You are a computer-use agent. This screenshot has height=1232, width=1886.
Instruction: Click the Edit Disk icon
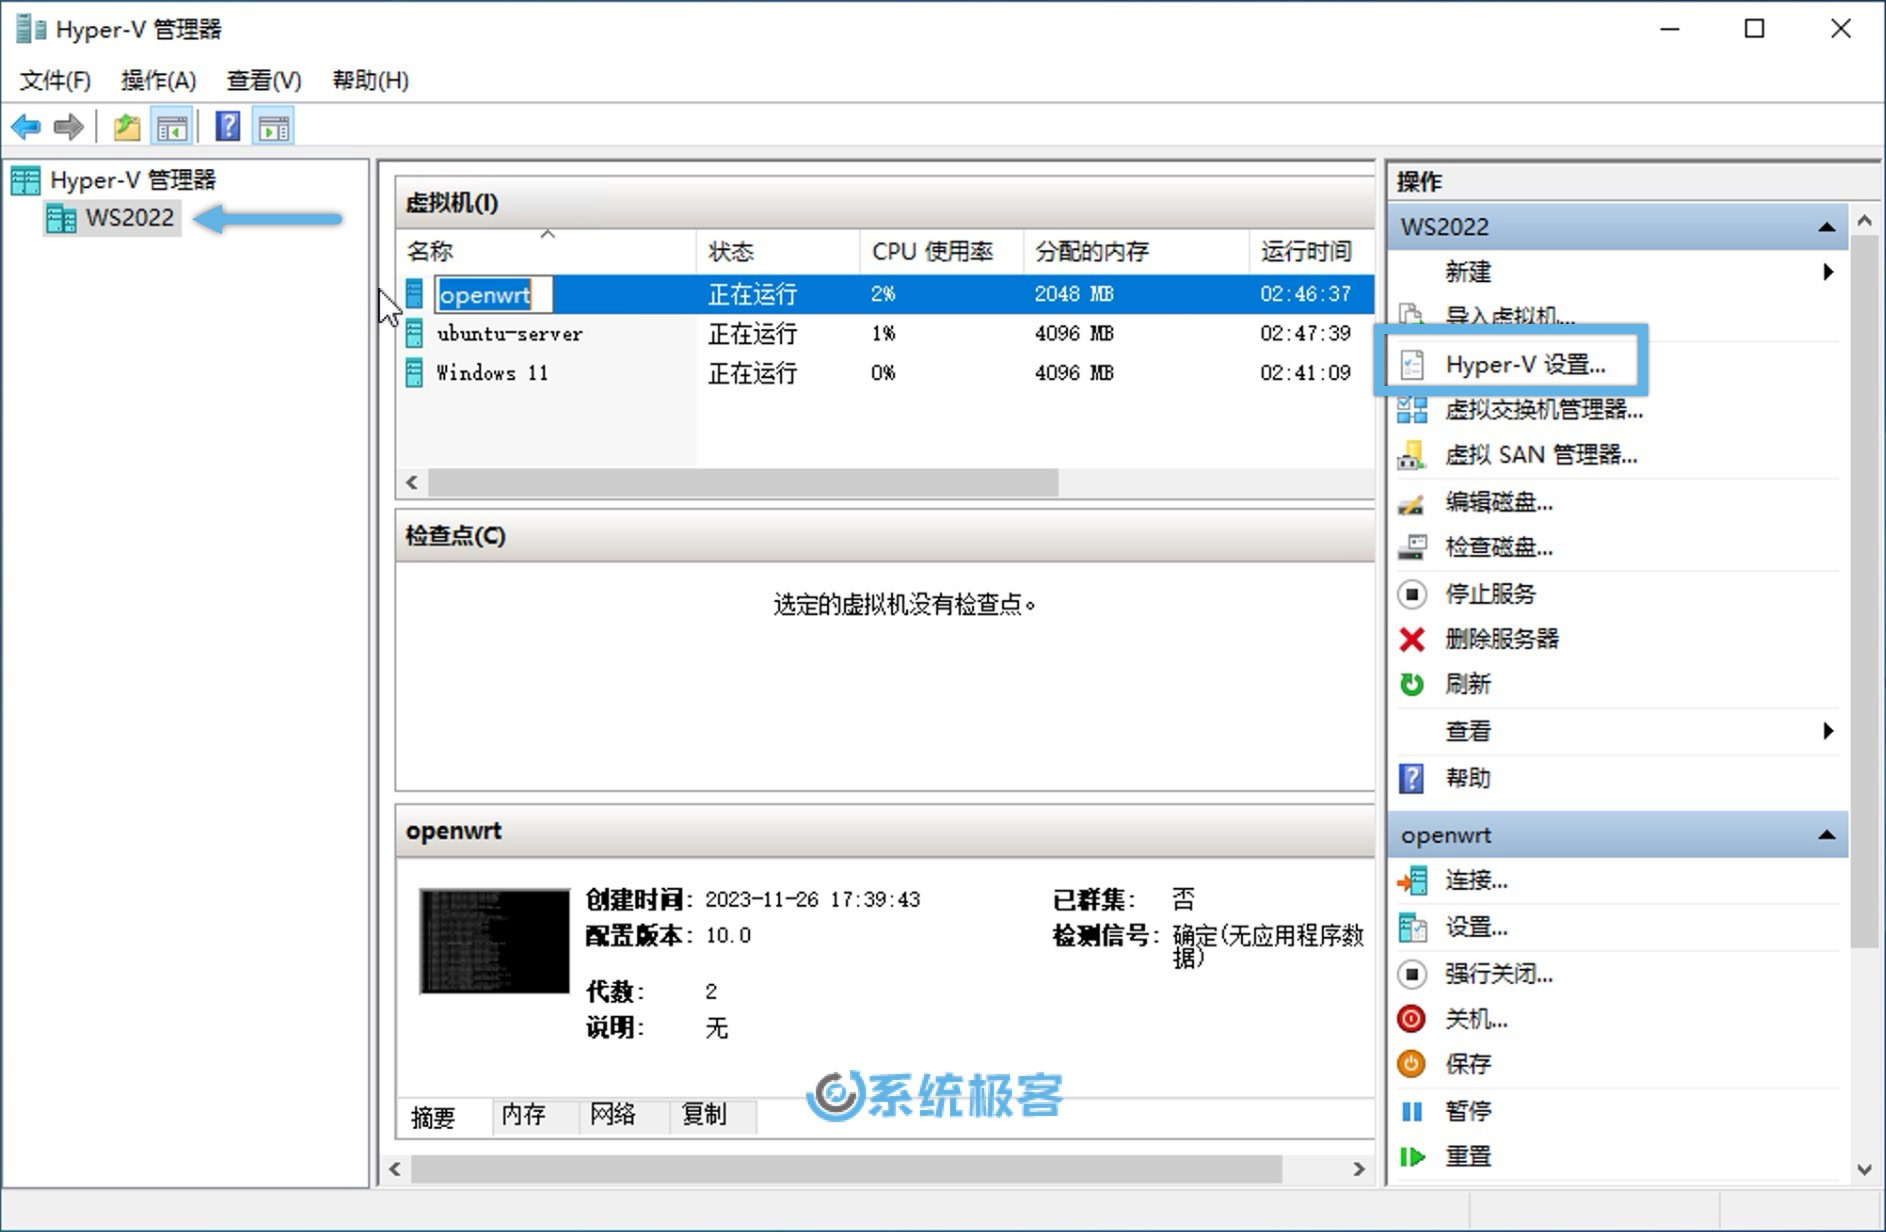click(1411, 502)
